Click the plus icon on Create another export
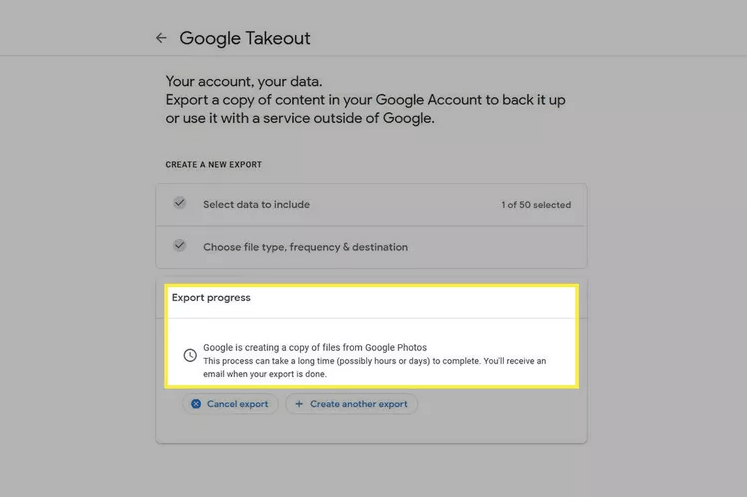The height and width of the screenshot is (497, 747). coord(299,404)
